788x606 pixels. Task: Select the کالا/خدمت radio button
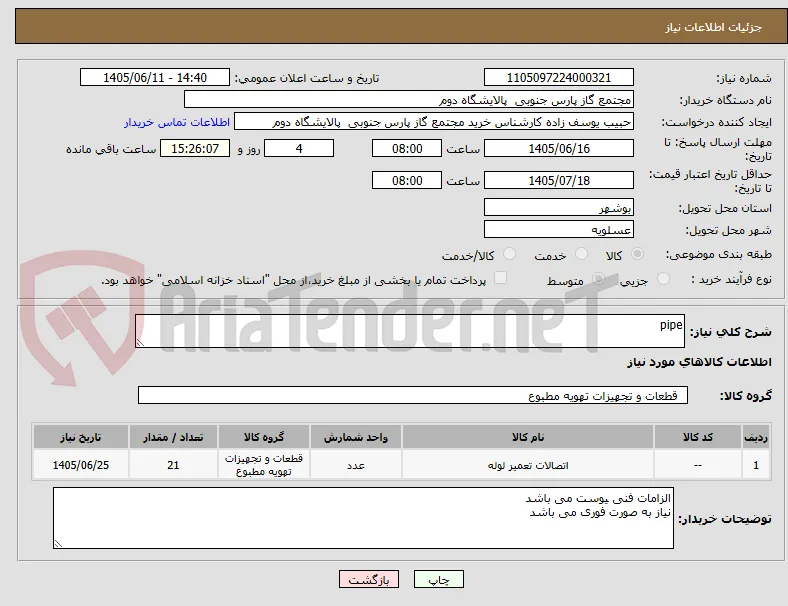pyautogui.click(x=510, y=254)
